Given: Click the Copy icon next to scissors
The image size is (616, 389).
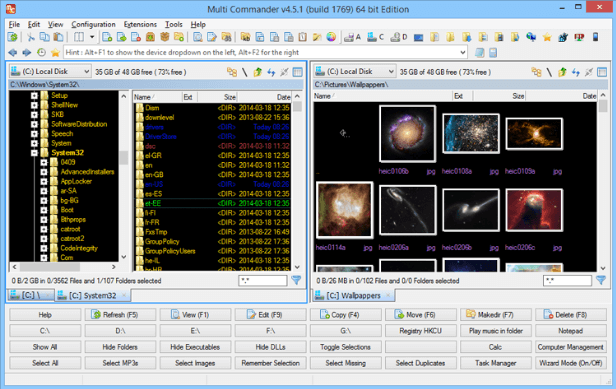Looking at the screenshot, I should point(44,37).
